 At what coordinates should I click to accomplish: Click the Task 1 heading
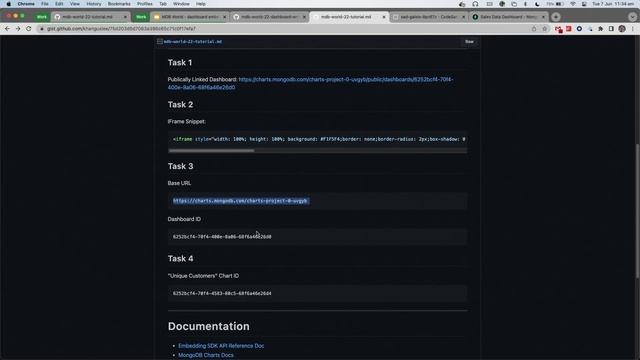[x=180, y=62]
